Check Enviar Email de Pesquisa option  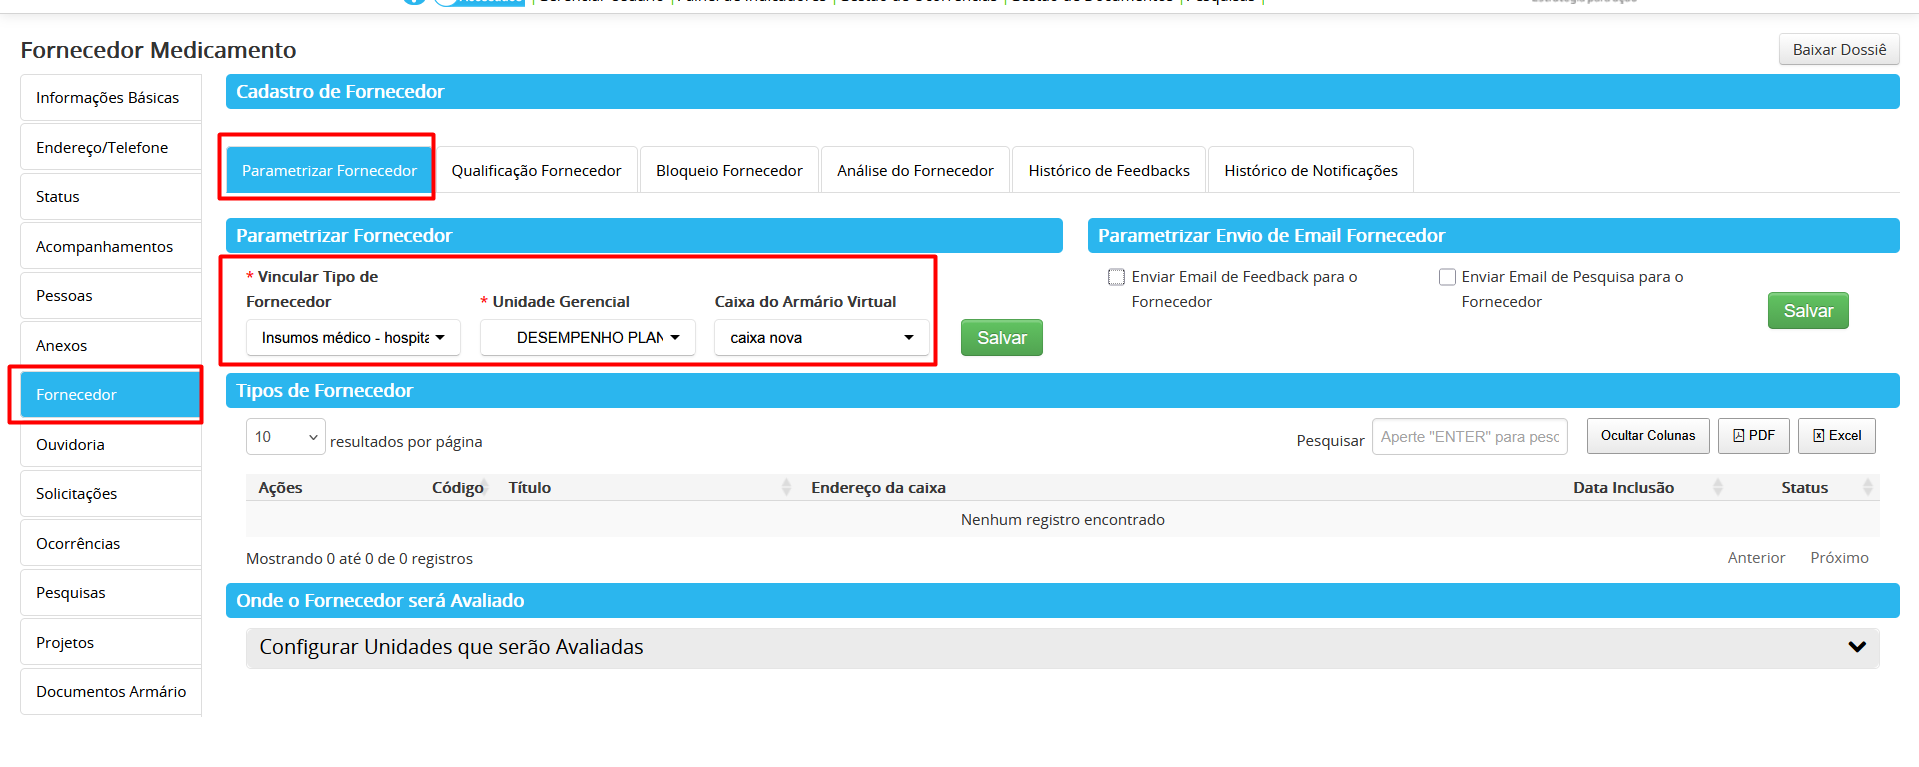click(1446, 277)
